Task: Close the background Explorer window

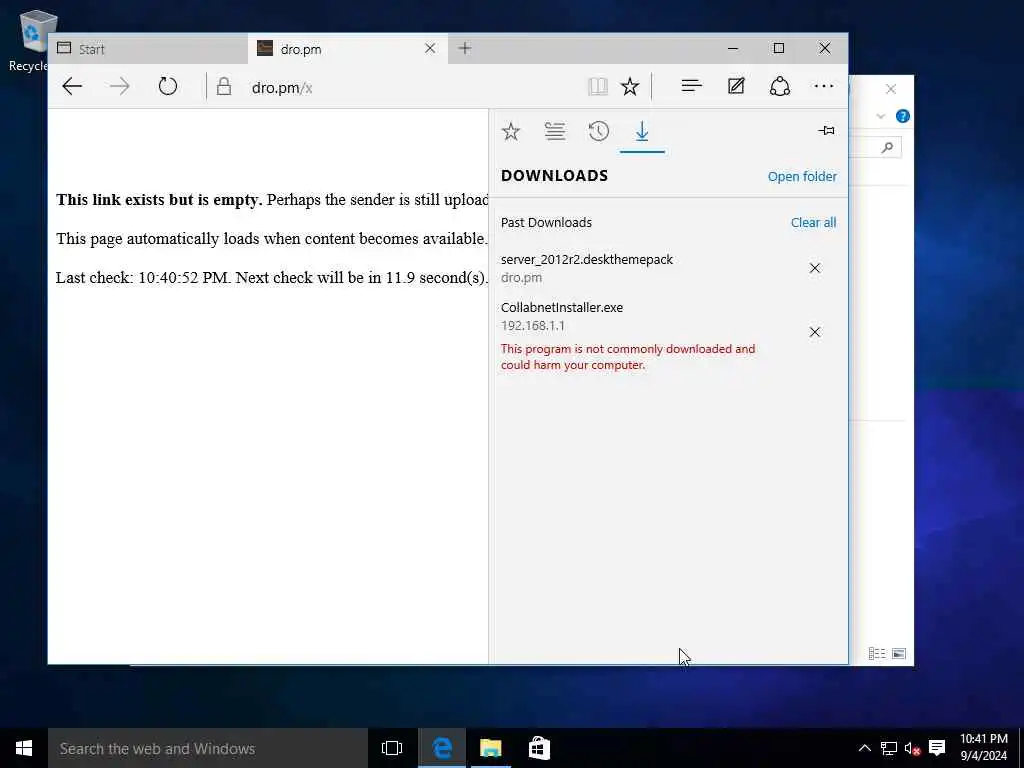Action: click(x=891, y=89)
